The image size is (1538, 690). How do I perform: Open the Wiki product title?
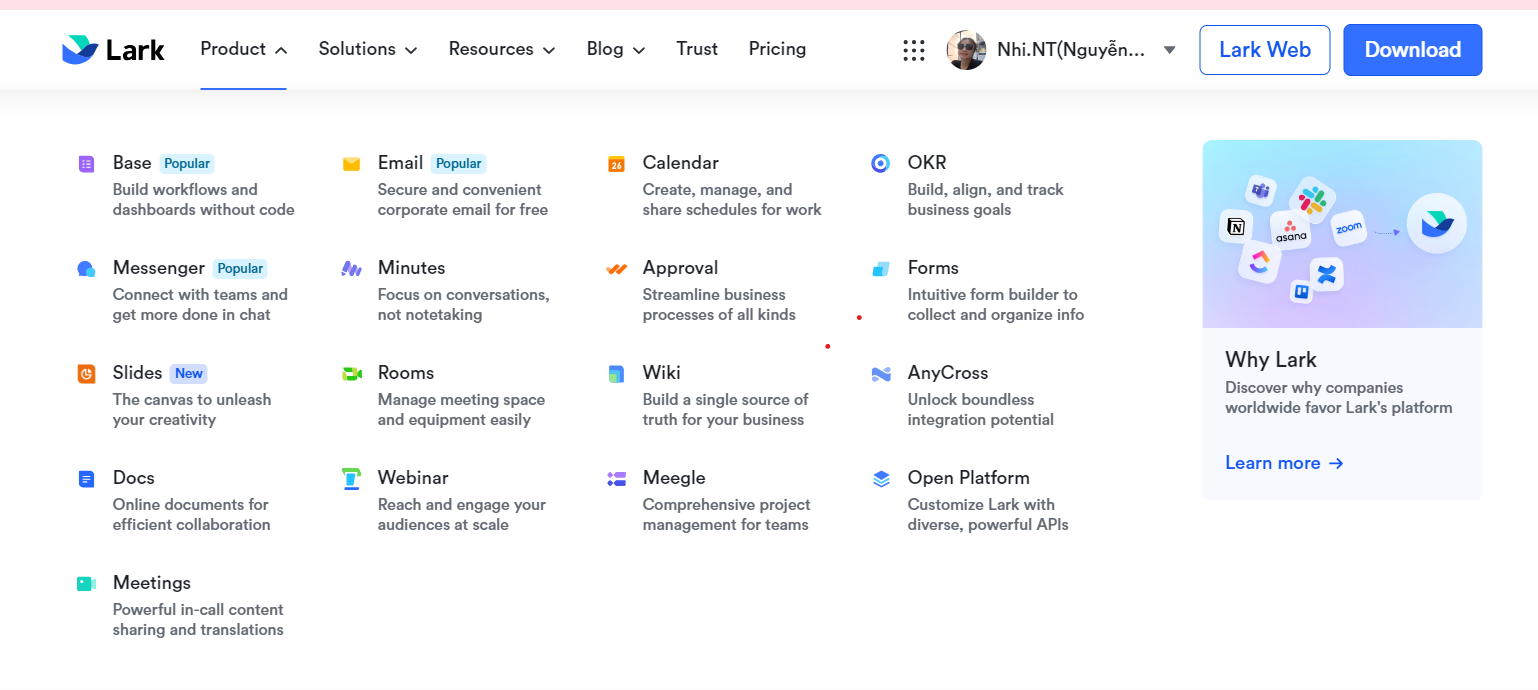point(662,373)
